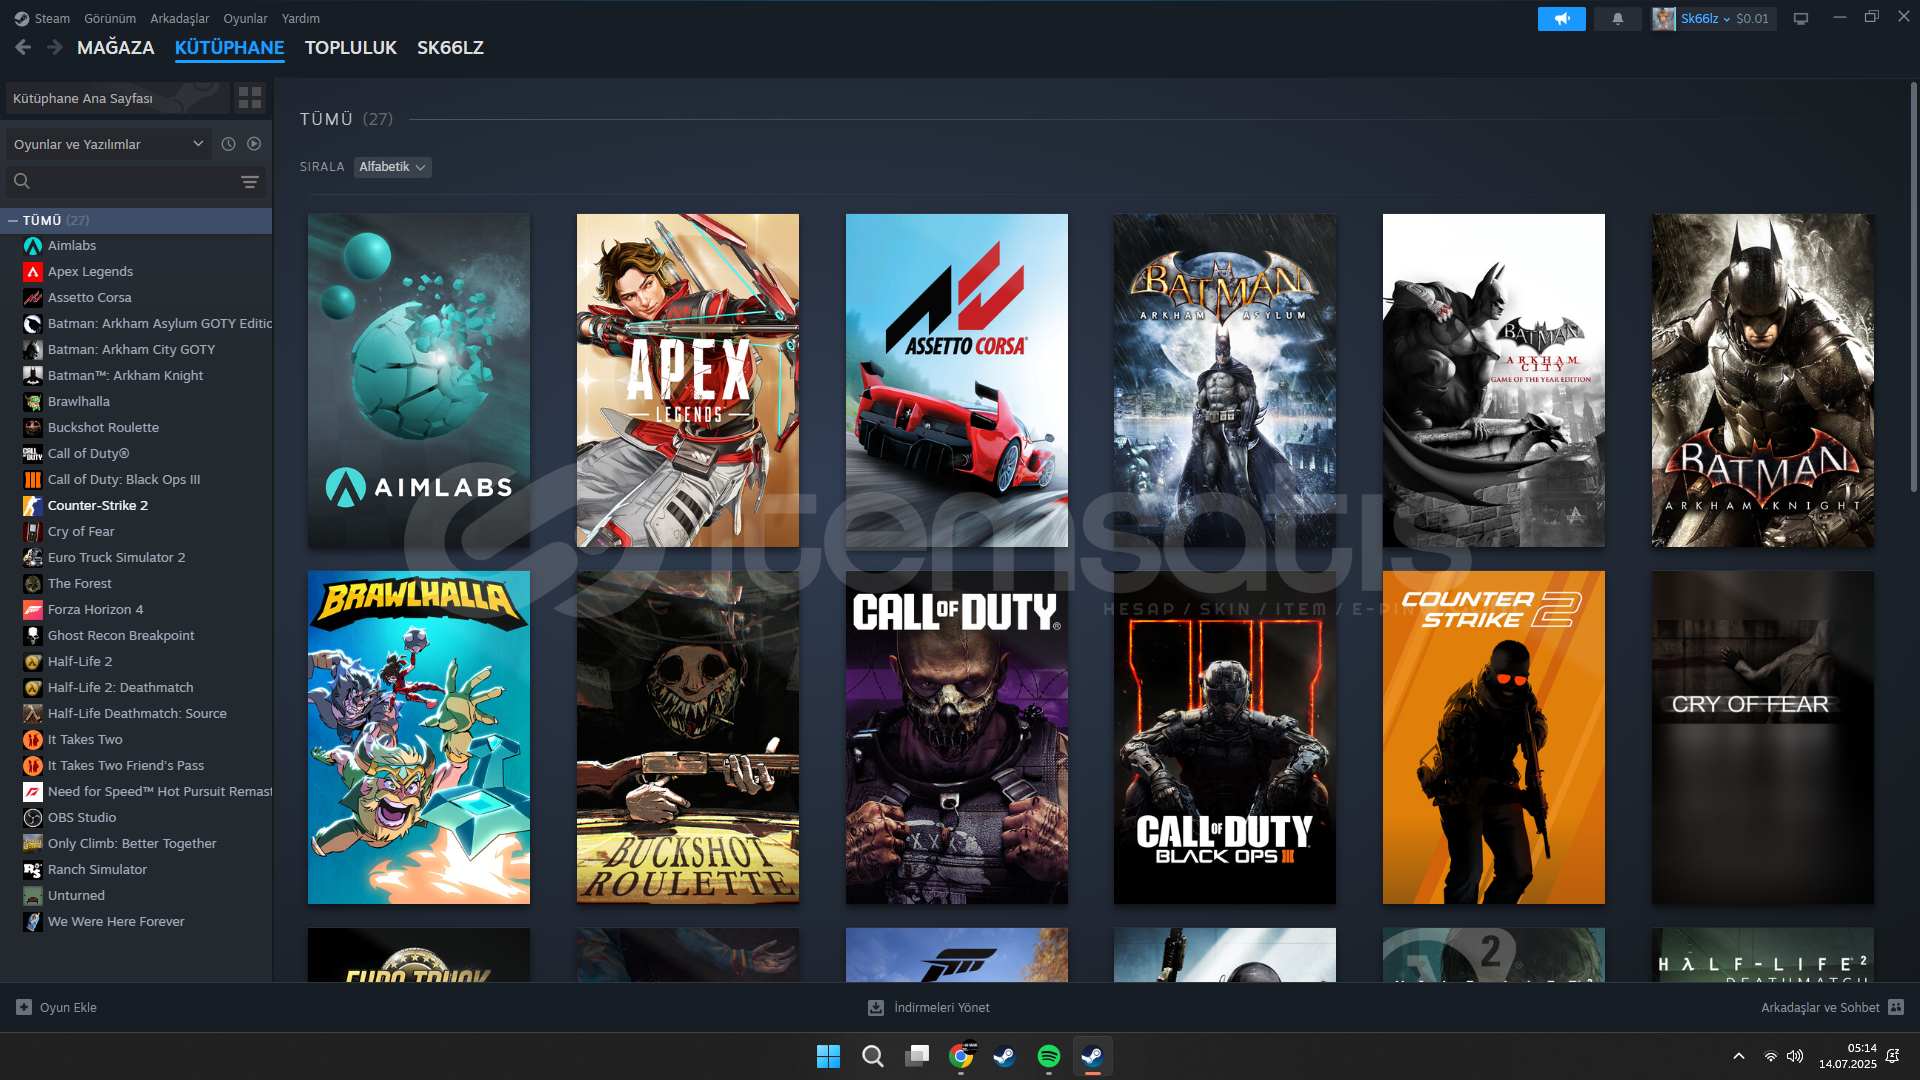This screenshot has height=1080, width=1920.
Task: Select Apex Legends icon in sidebar
Action: (33, 272)
